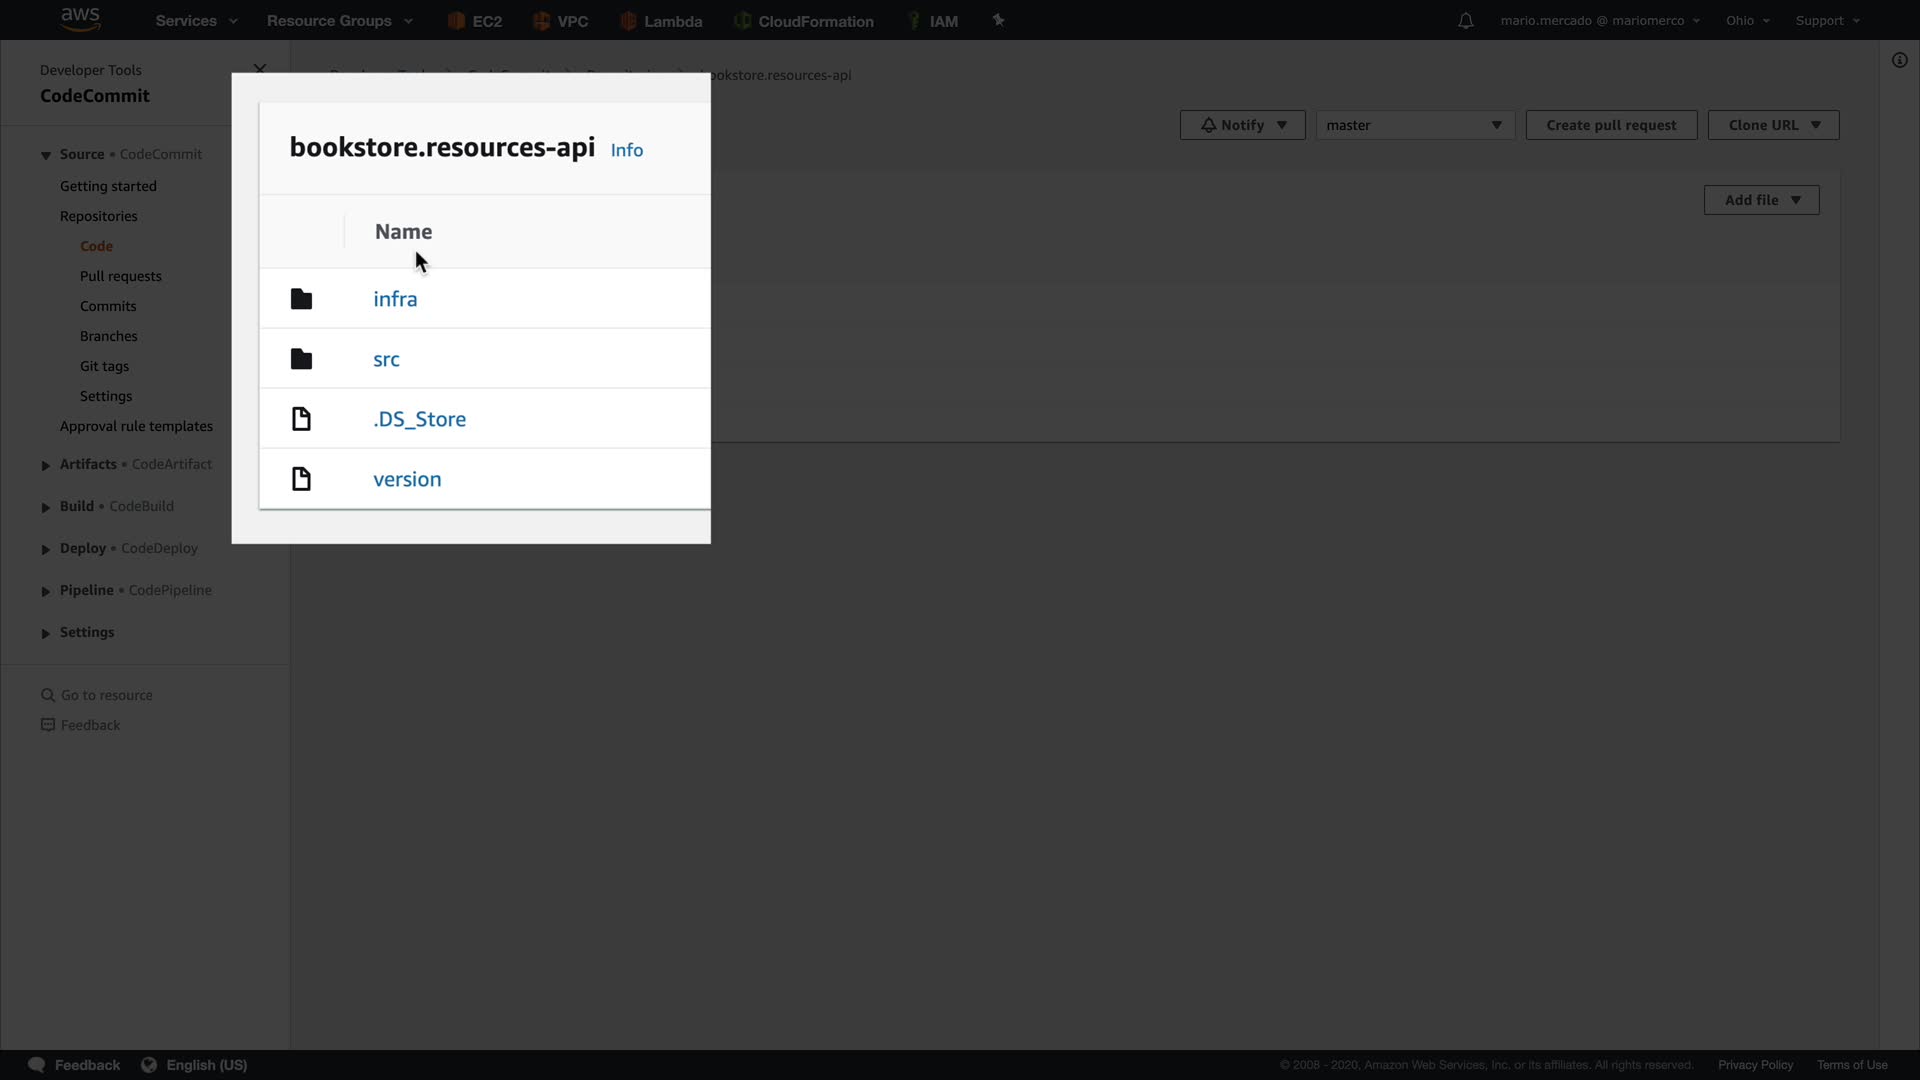Viewport: 1920px width, 1080px height.
Task: Expand the Services menu
Action: 196,21
